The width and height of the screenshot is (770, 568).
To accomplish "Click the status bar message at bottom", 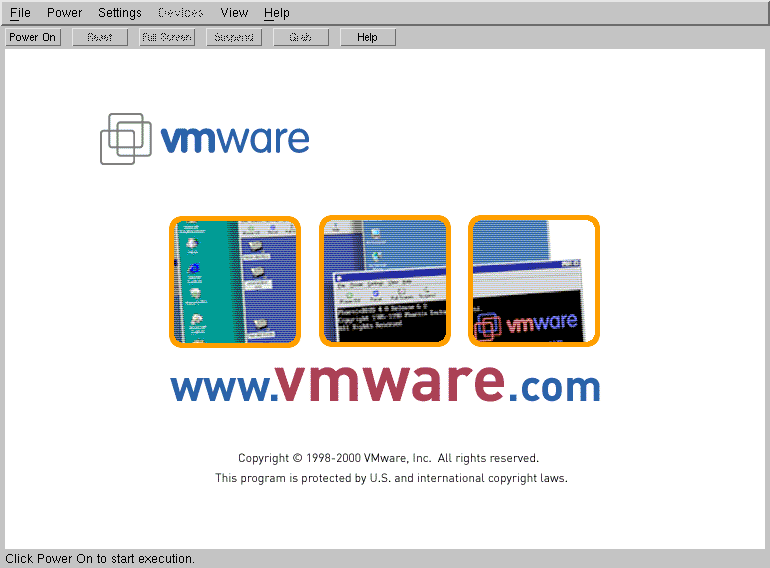I will 100,559.
